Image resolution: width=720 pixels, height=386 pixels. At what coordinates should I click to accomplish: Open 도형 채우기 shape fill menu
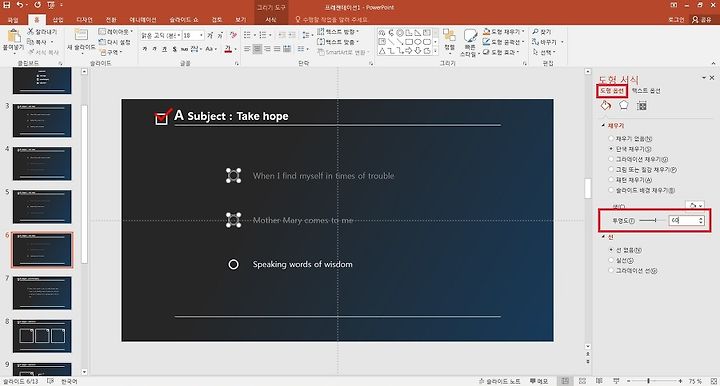pyautogui.click(x=503, y=32)
